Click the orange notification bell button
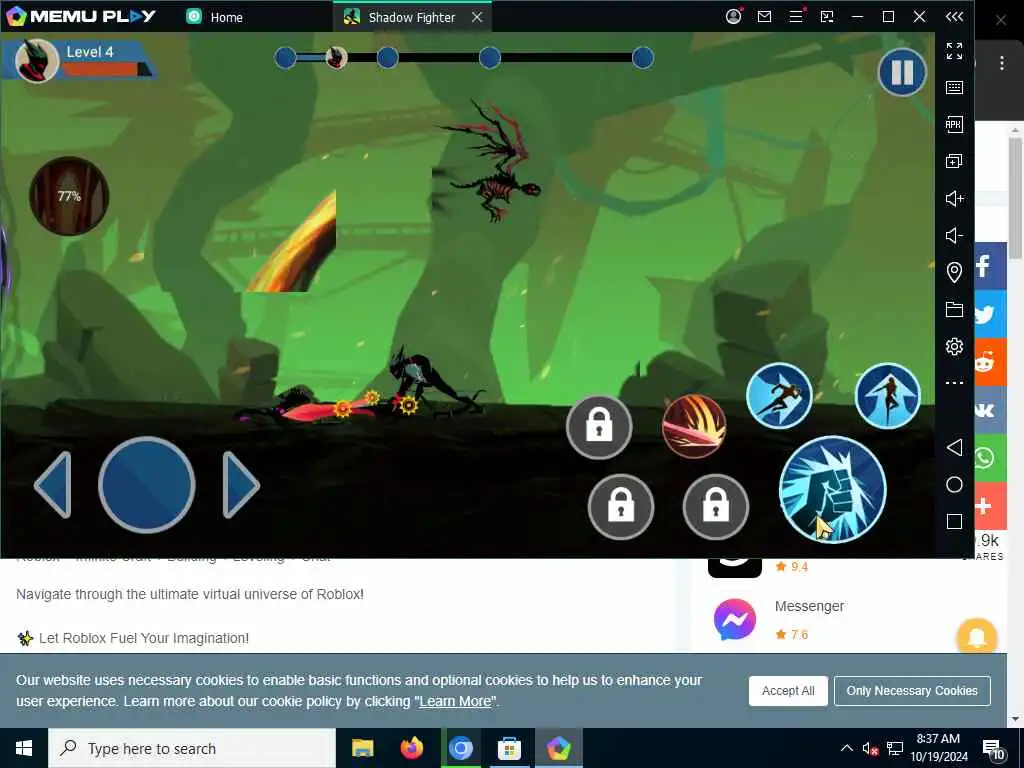Screen dimensions: 1024x768 point(976,637)
